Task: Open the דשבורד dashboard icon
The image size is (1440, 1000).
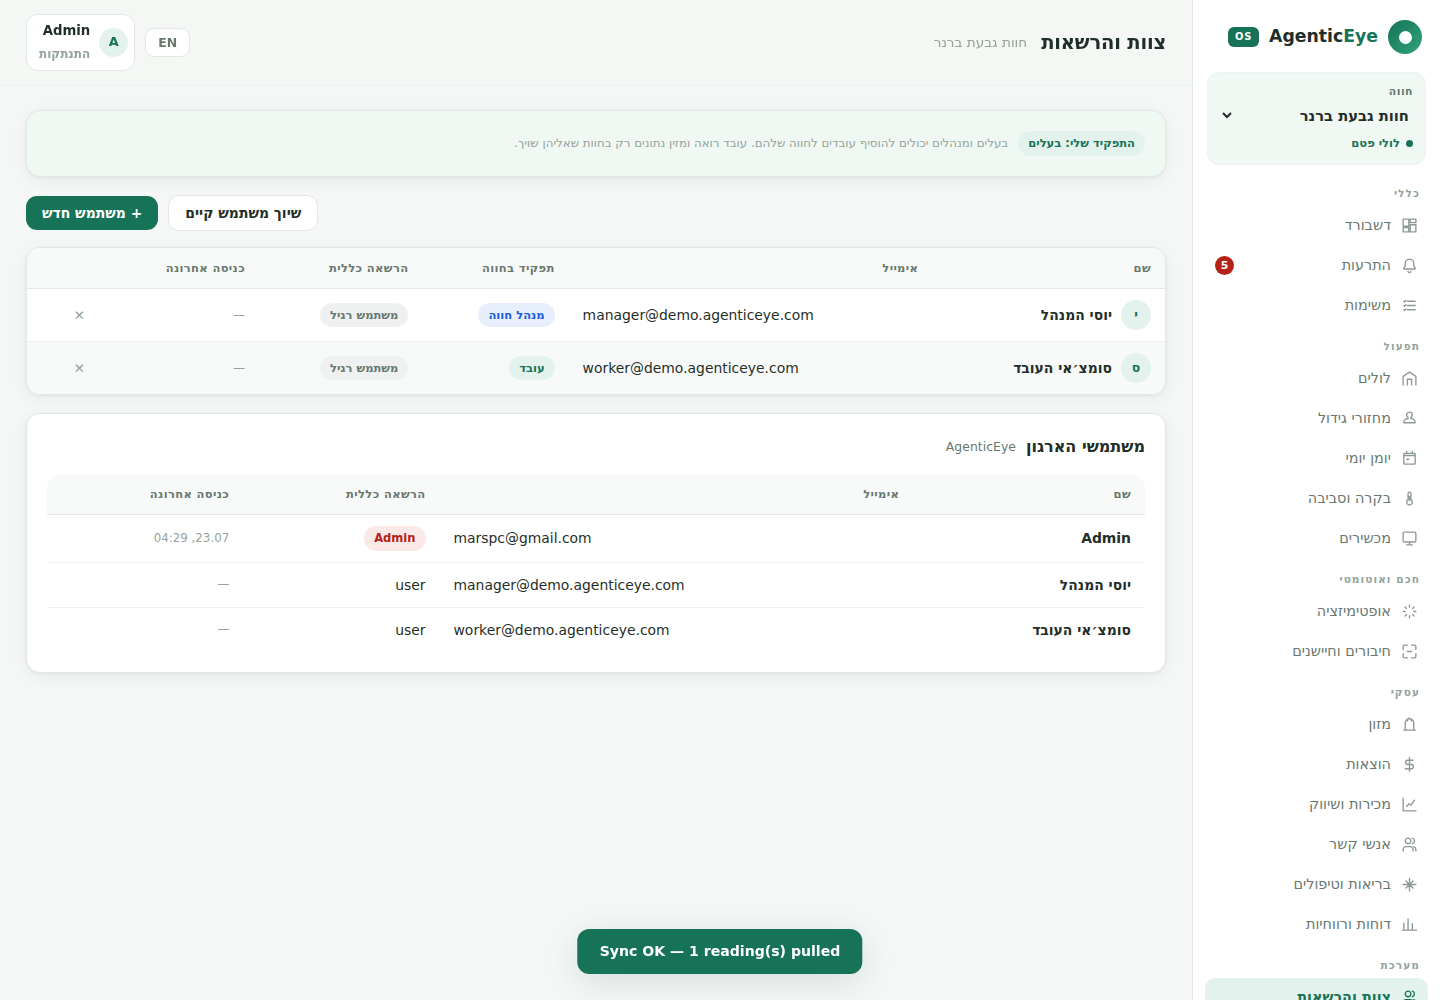Action: pos(1409,225)
